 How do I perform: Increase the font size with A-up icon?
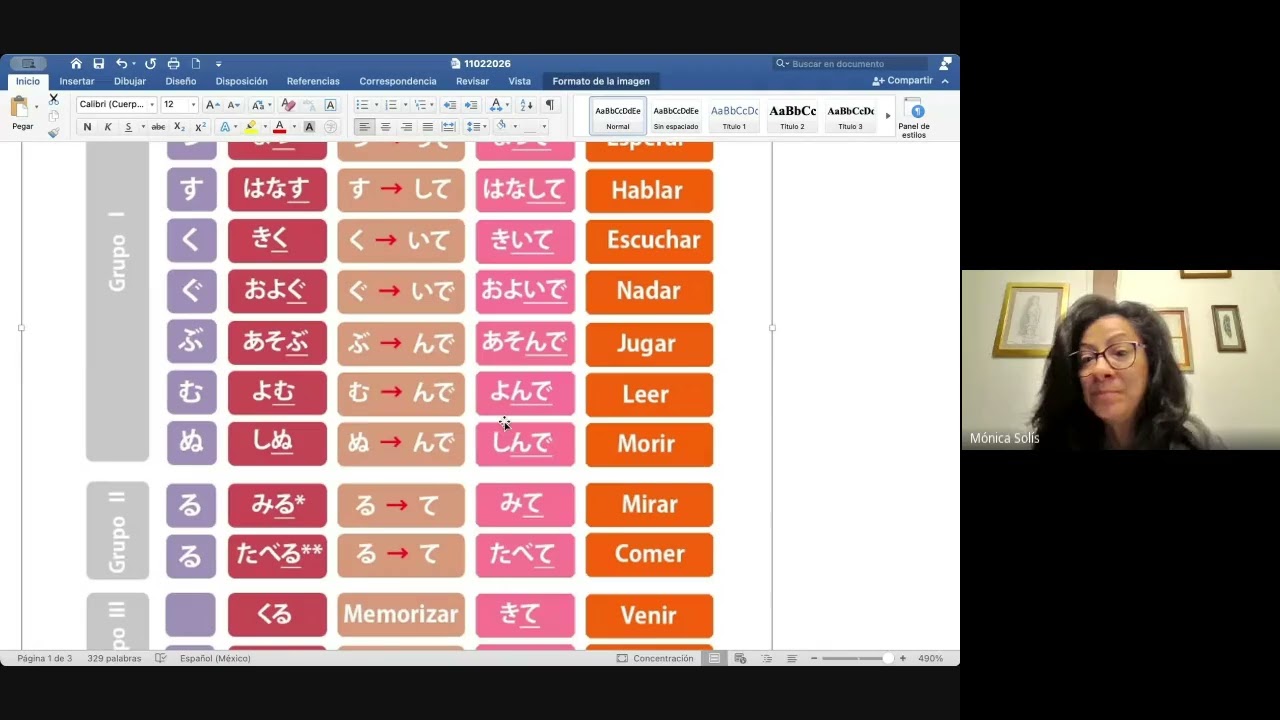pos(212,104)
